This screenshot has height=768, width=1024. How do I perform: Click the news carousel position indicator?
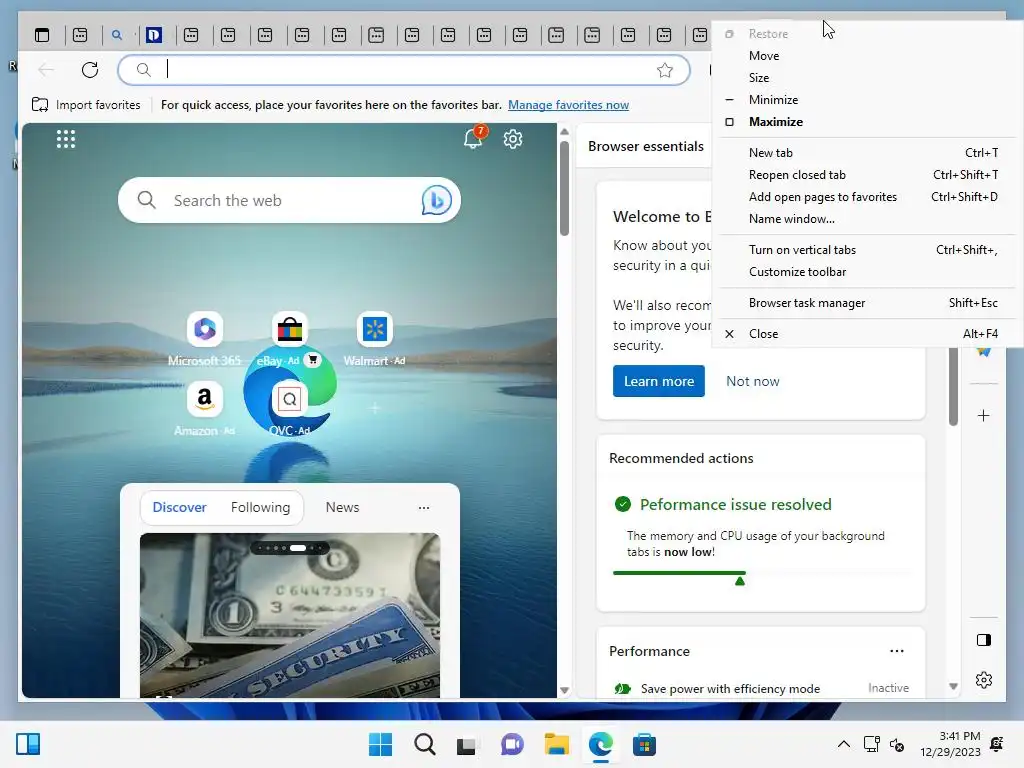(x=290, y=548)
